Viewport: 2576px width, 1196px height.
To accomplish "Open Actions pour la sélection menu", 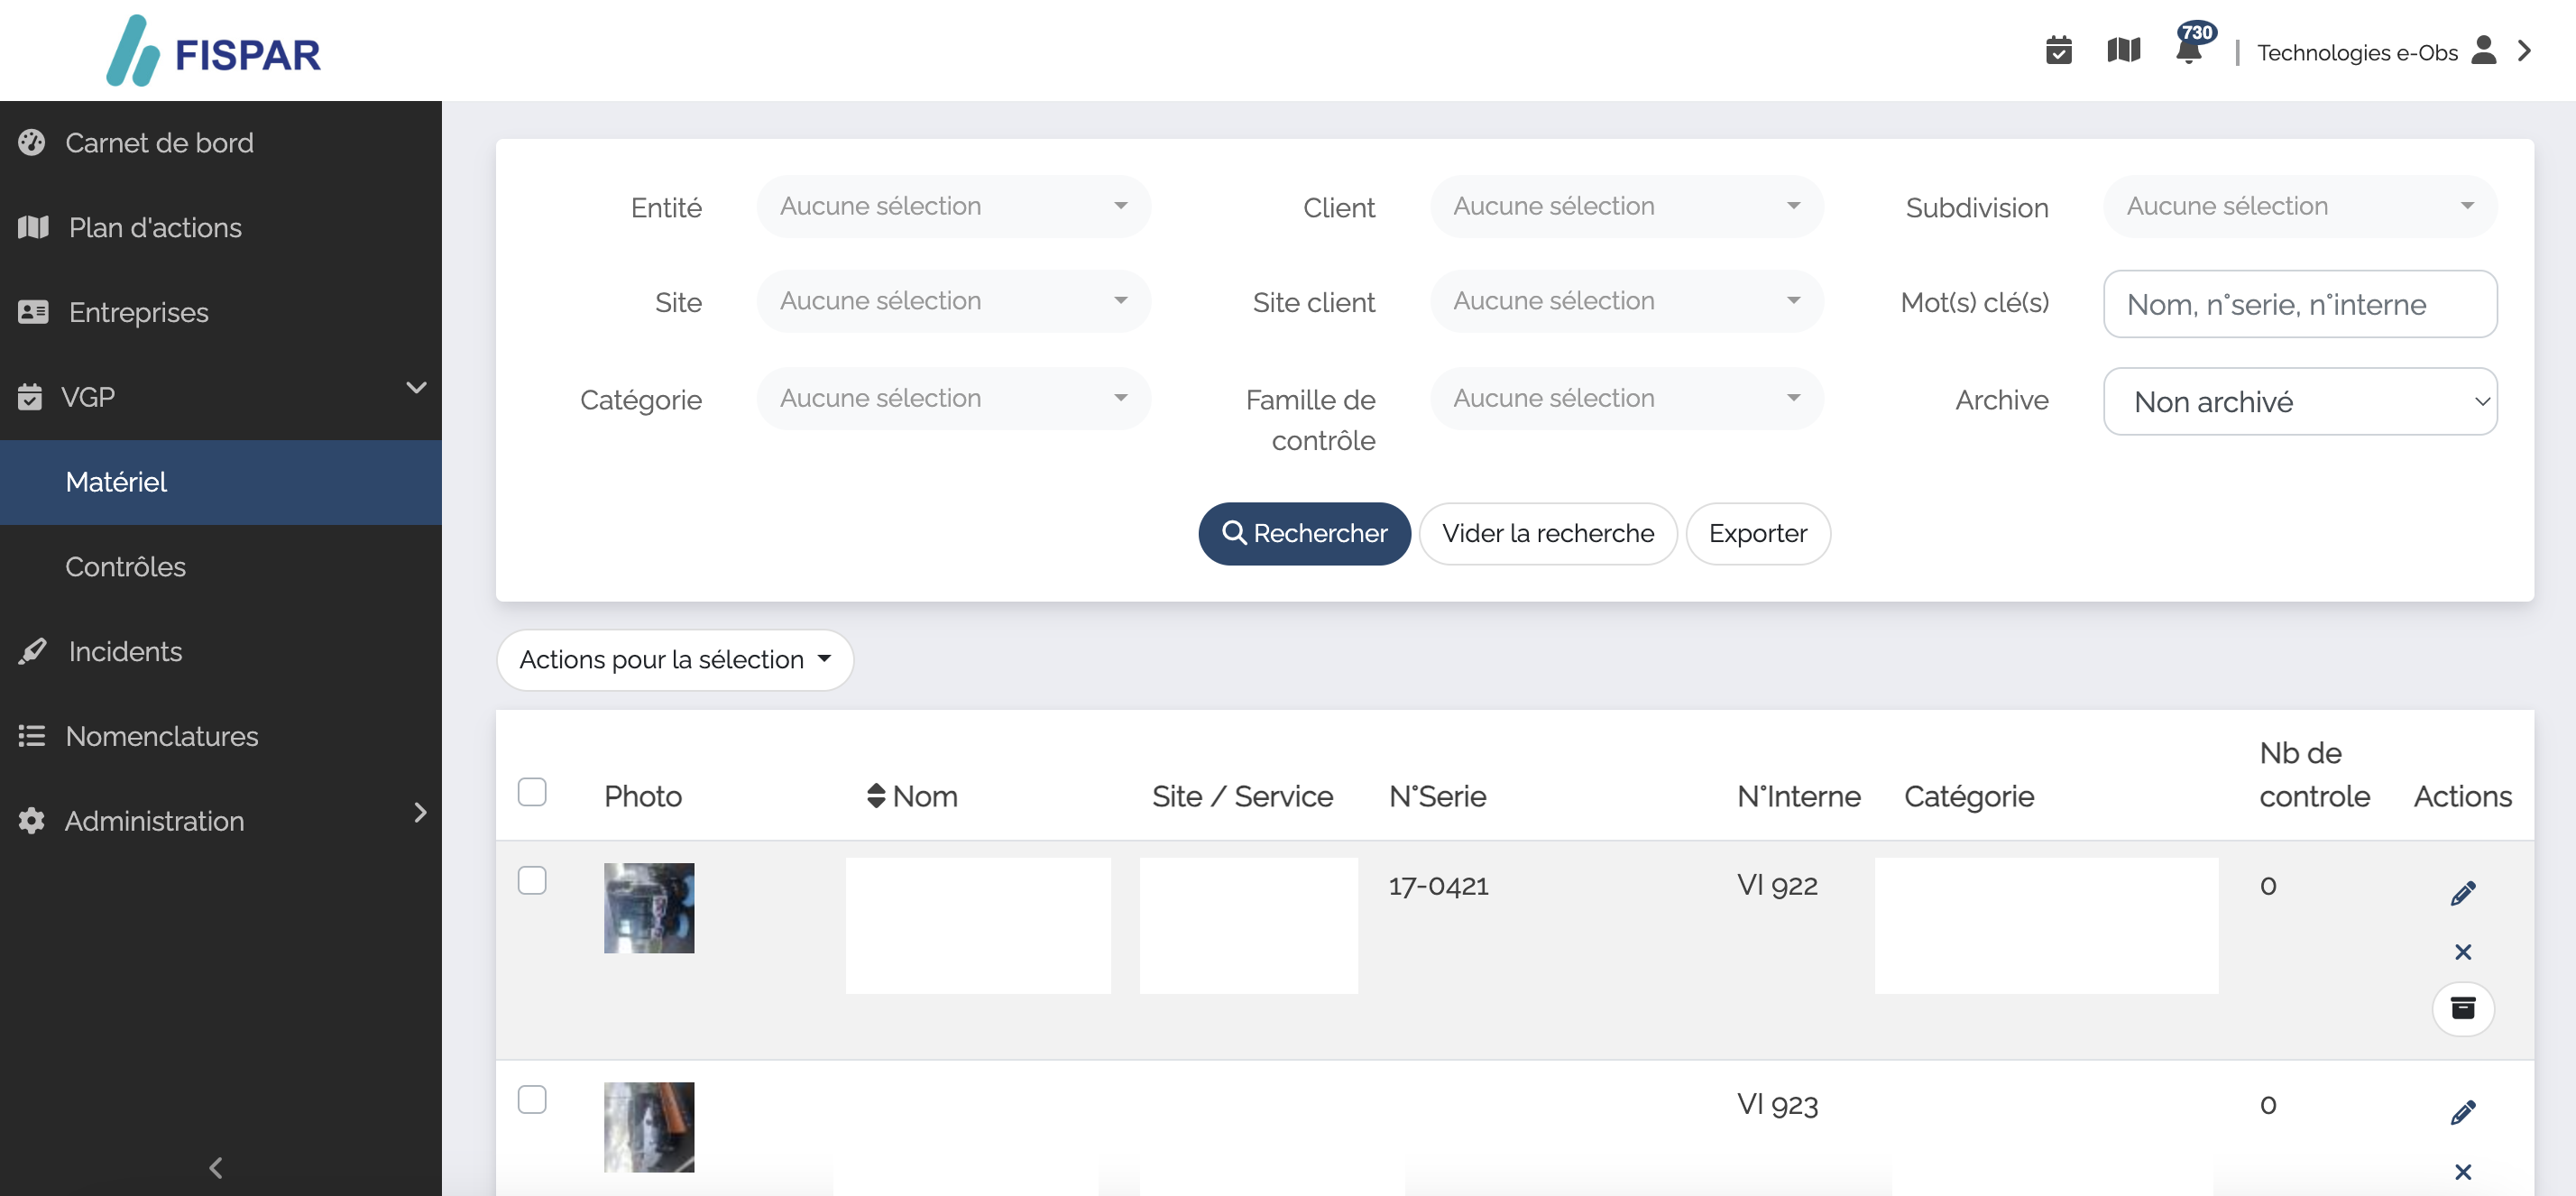I will coord(674,658).
